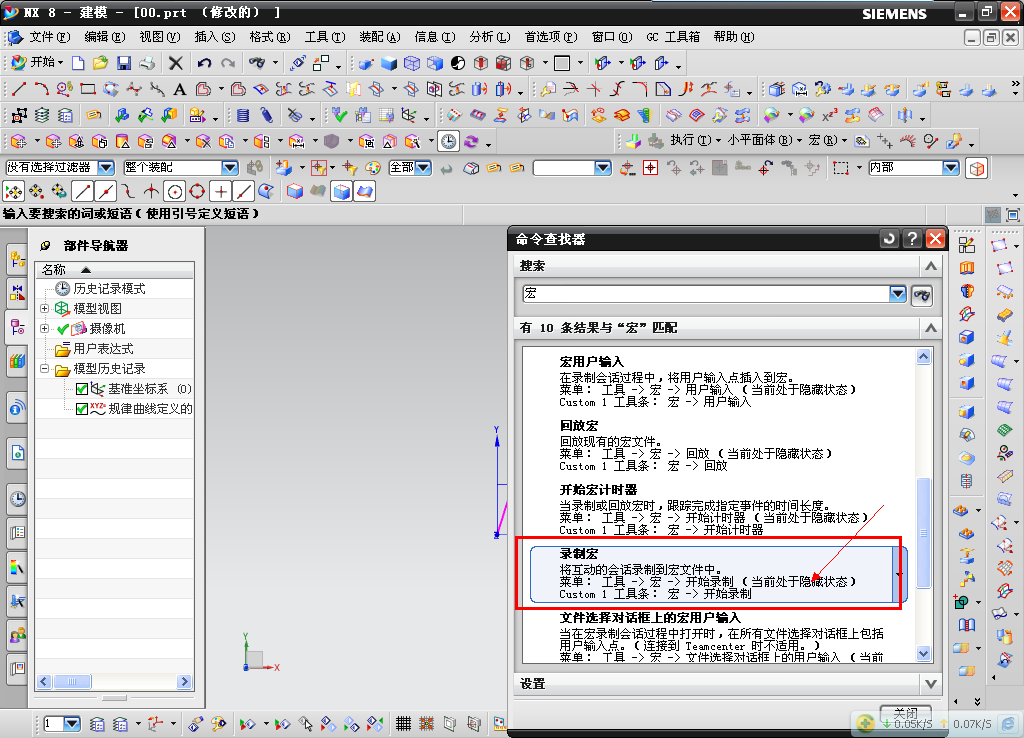Click the shaded cube view icon

point(390,63)
